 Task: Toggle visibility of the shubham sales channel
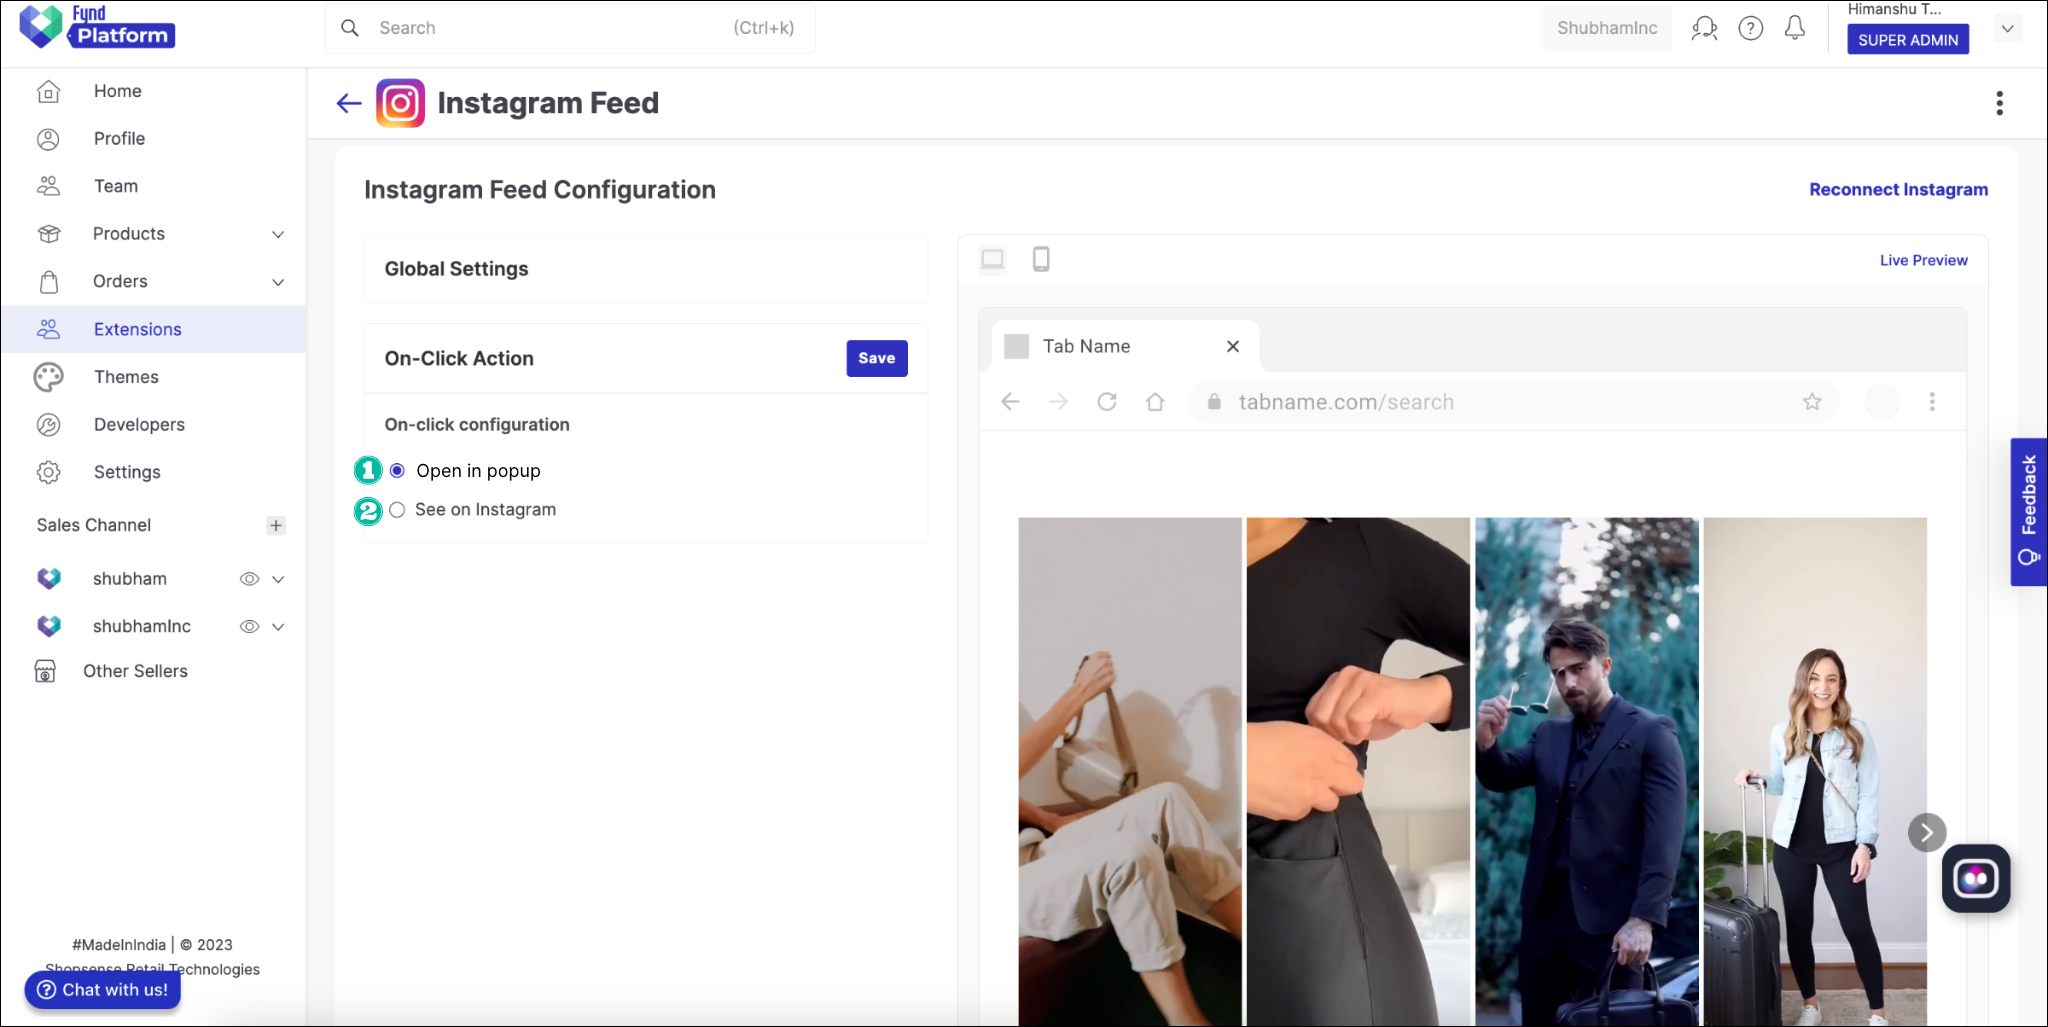pyautogui.click(x=248, y=578)
